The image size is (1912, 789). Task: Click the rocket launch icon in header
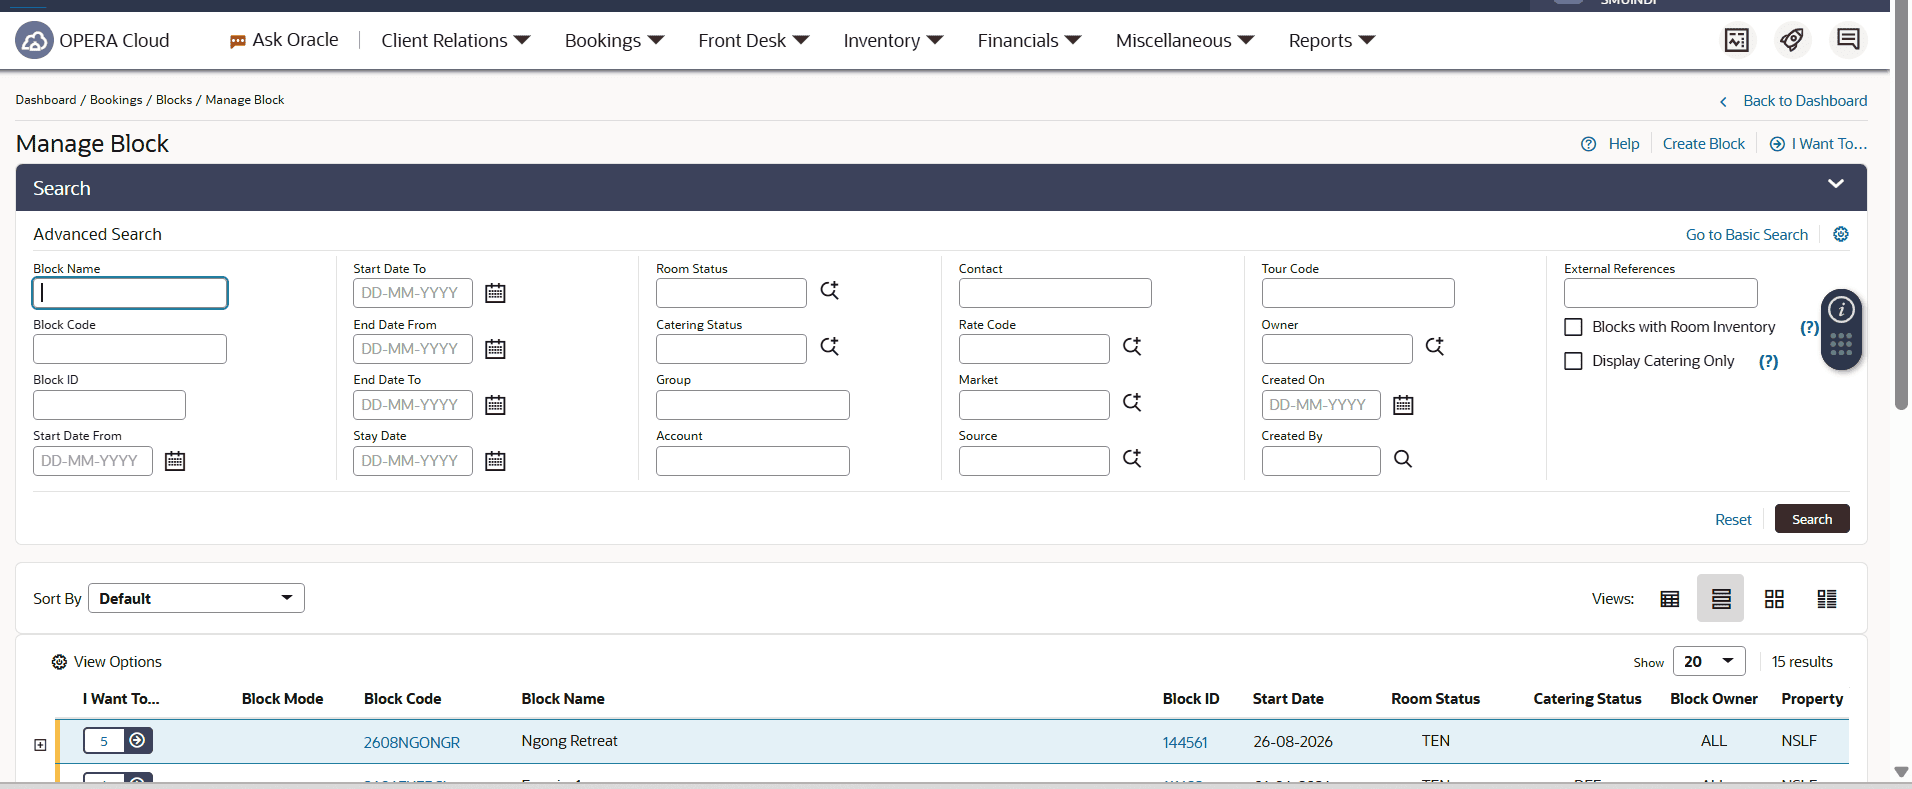1792,40
